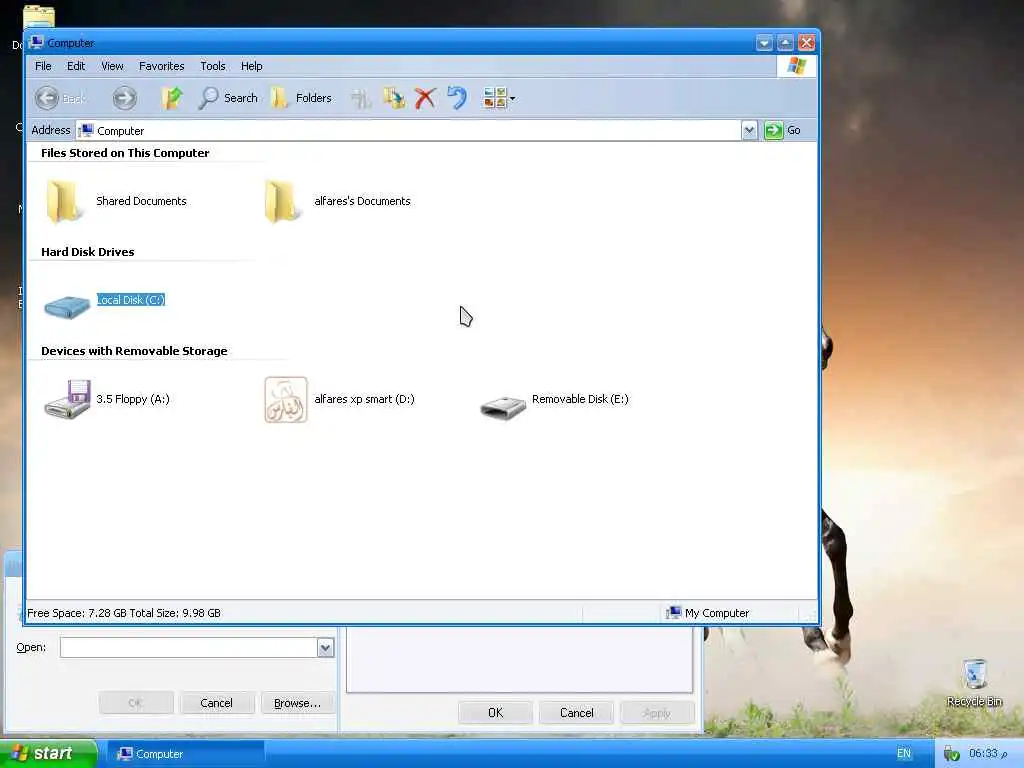1024x768 pixels.
Task: Expand the Open dropdown in Run dialog
Action: [x=325, y=647]
